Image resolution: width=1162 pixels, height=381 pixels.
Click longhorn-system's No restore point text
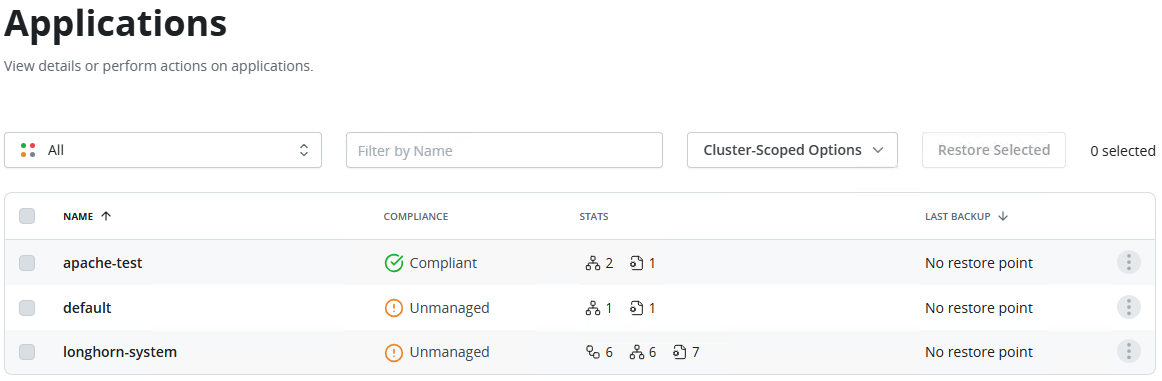pos(978,352)
